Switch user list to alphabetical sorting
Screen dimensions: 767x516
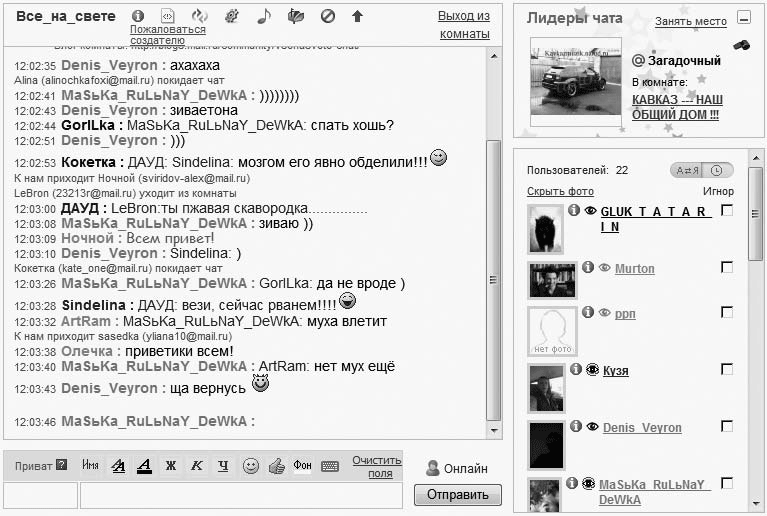(x=686, y=170)
